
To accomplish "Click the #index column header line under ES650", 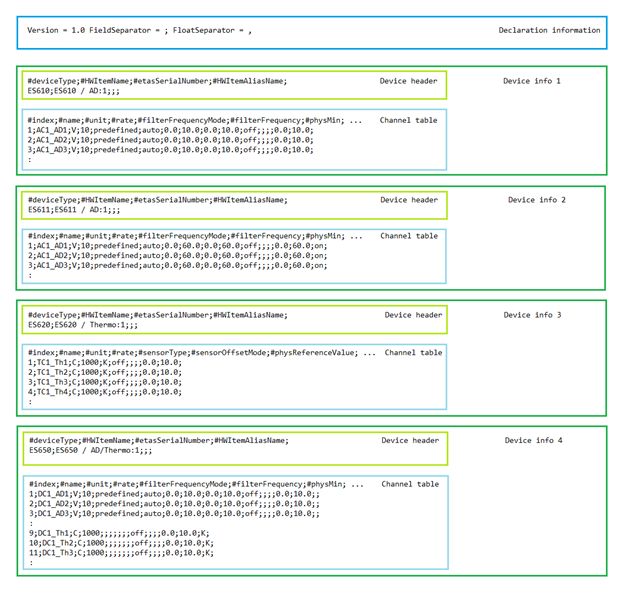I will (x=196, y=484).
